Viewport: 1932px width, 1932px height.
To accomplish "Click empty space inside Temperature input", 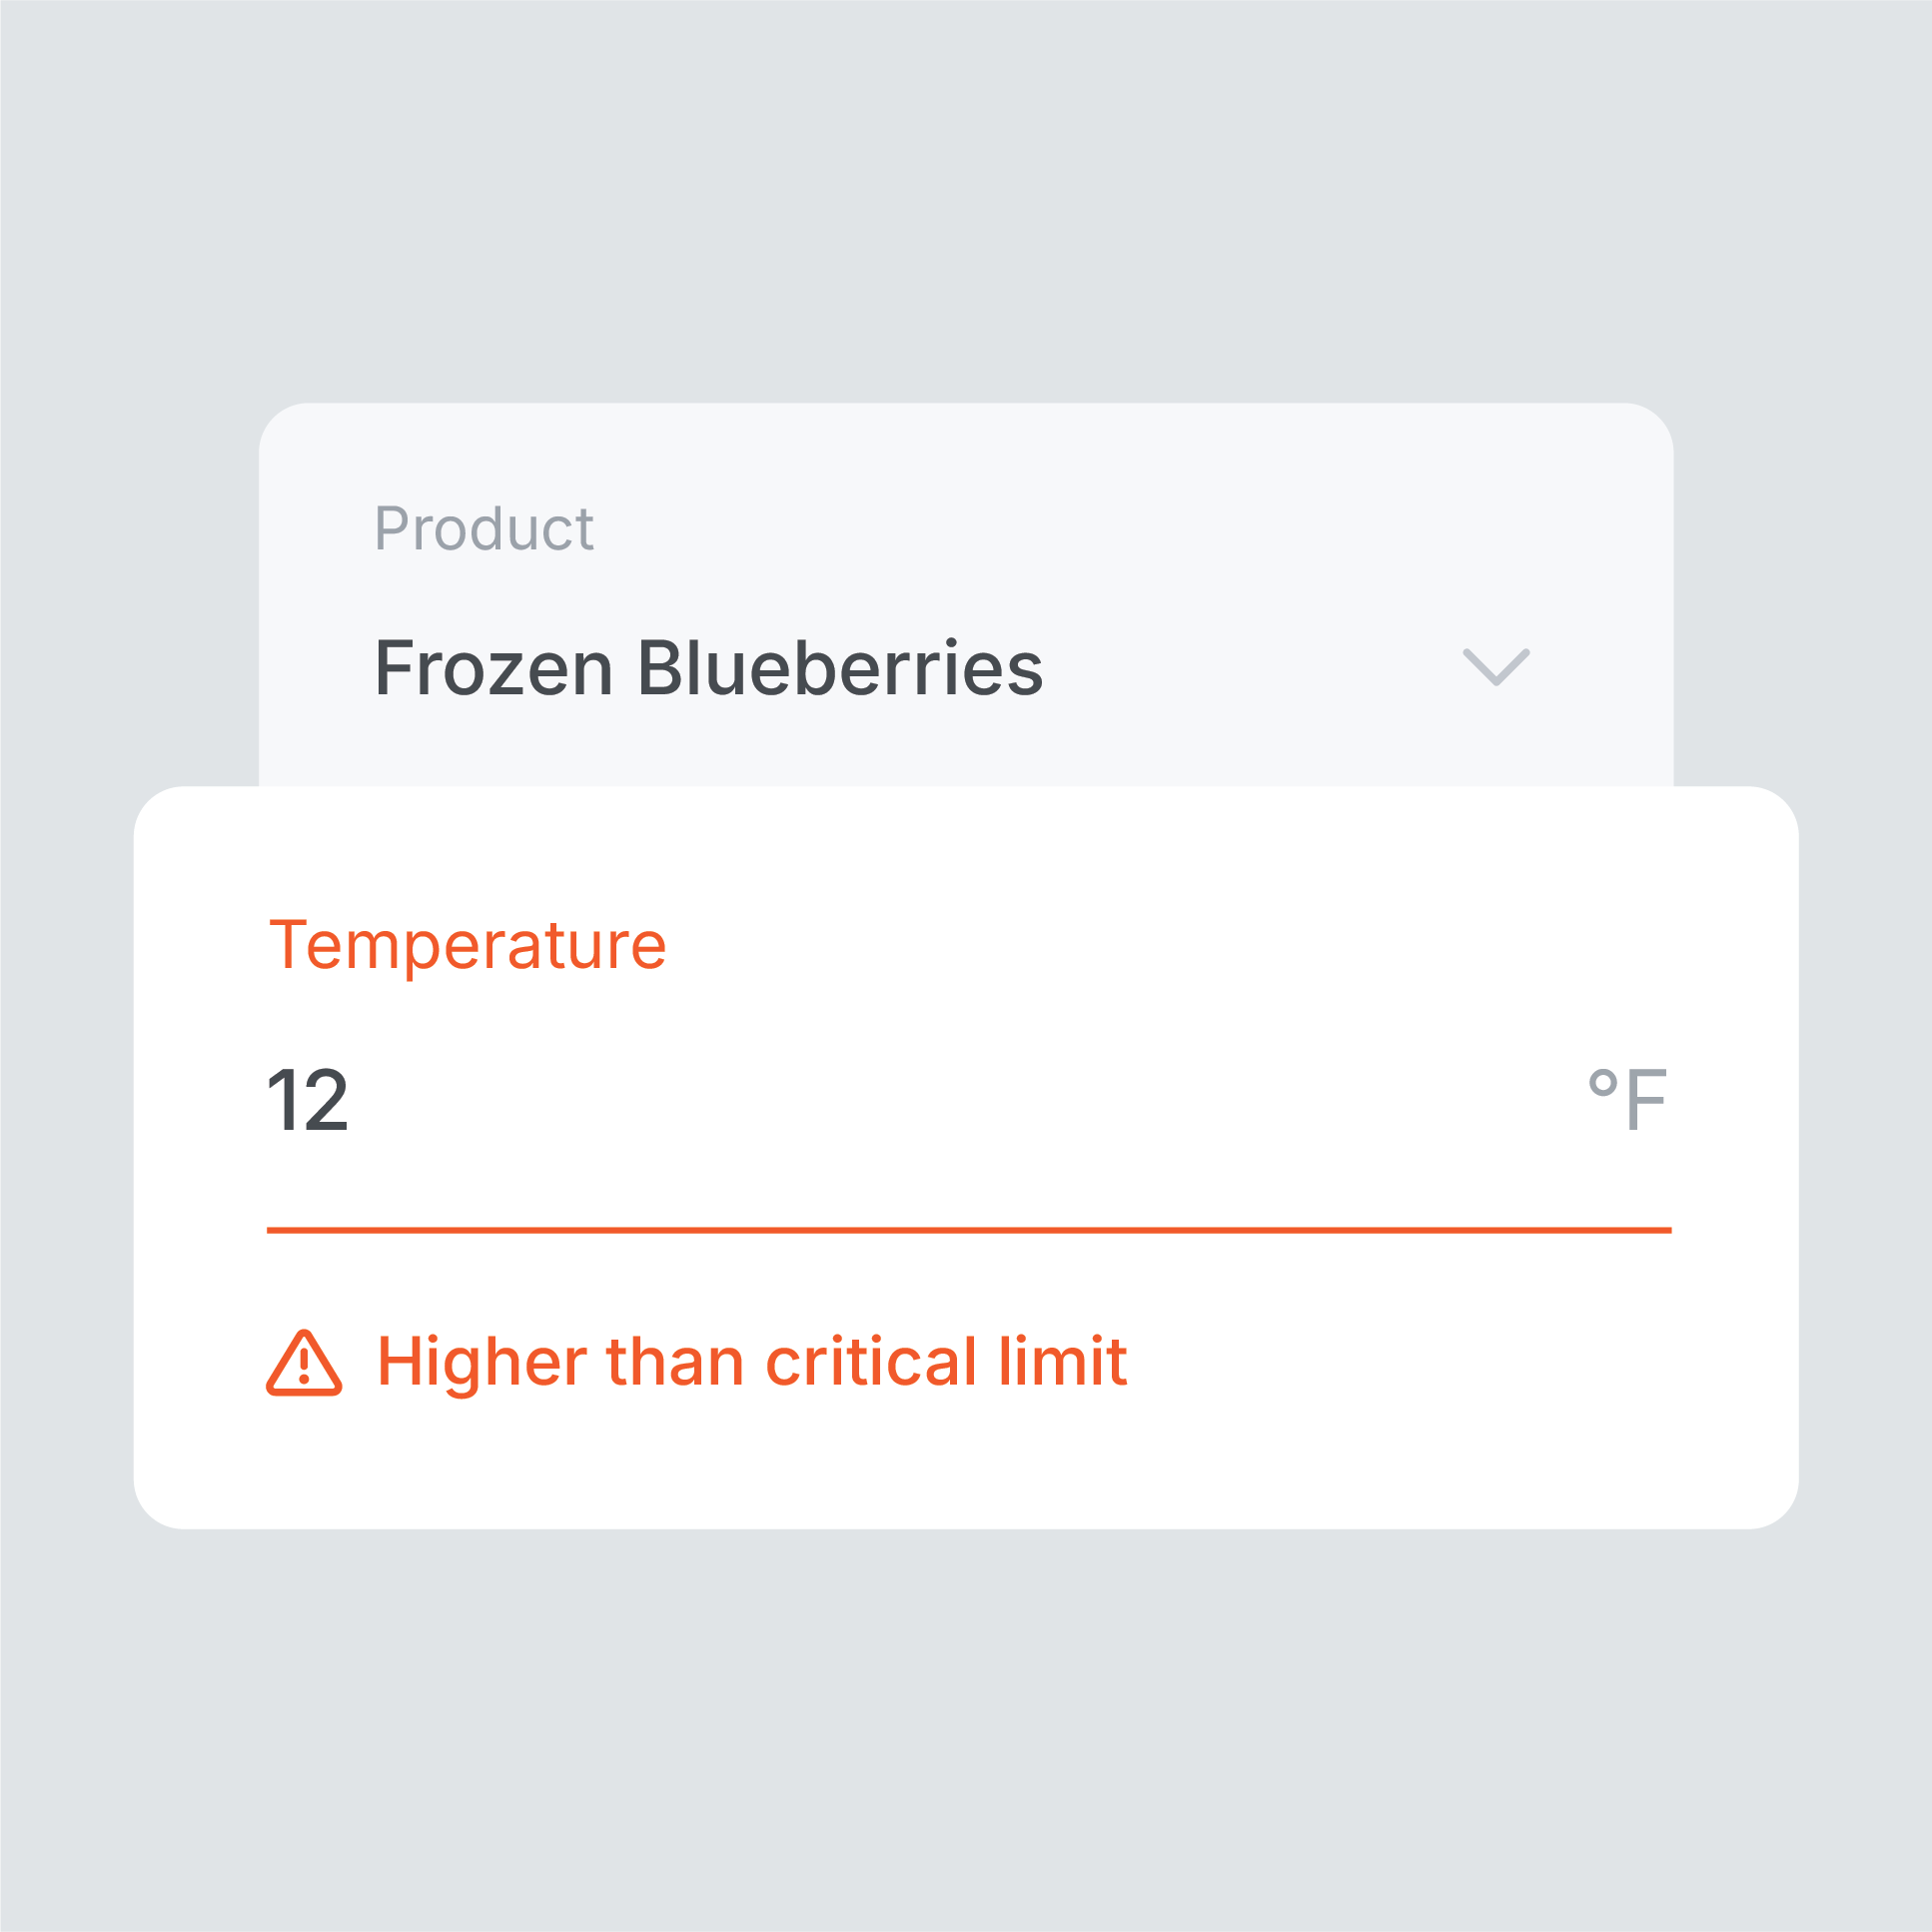I will pyautogui.click(x=960, y=1100).
